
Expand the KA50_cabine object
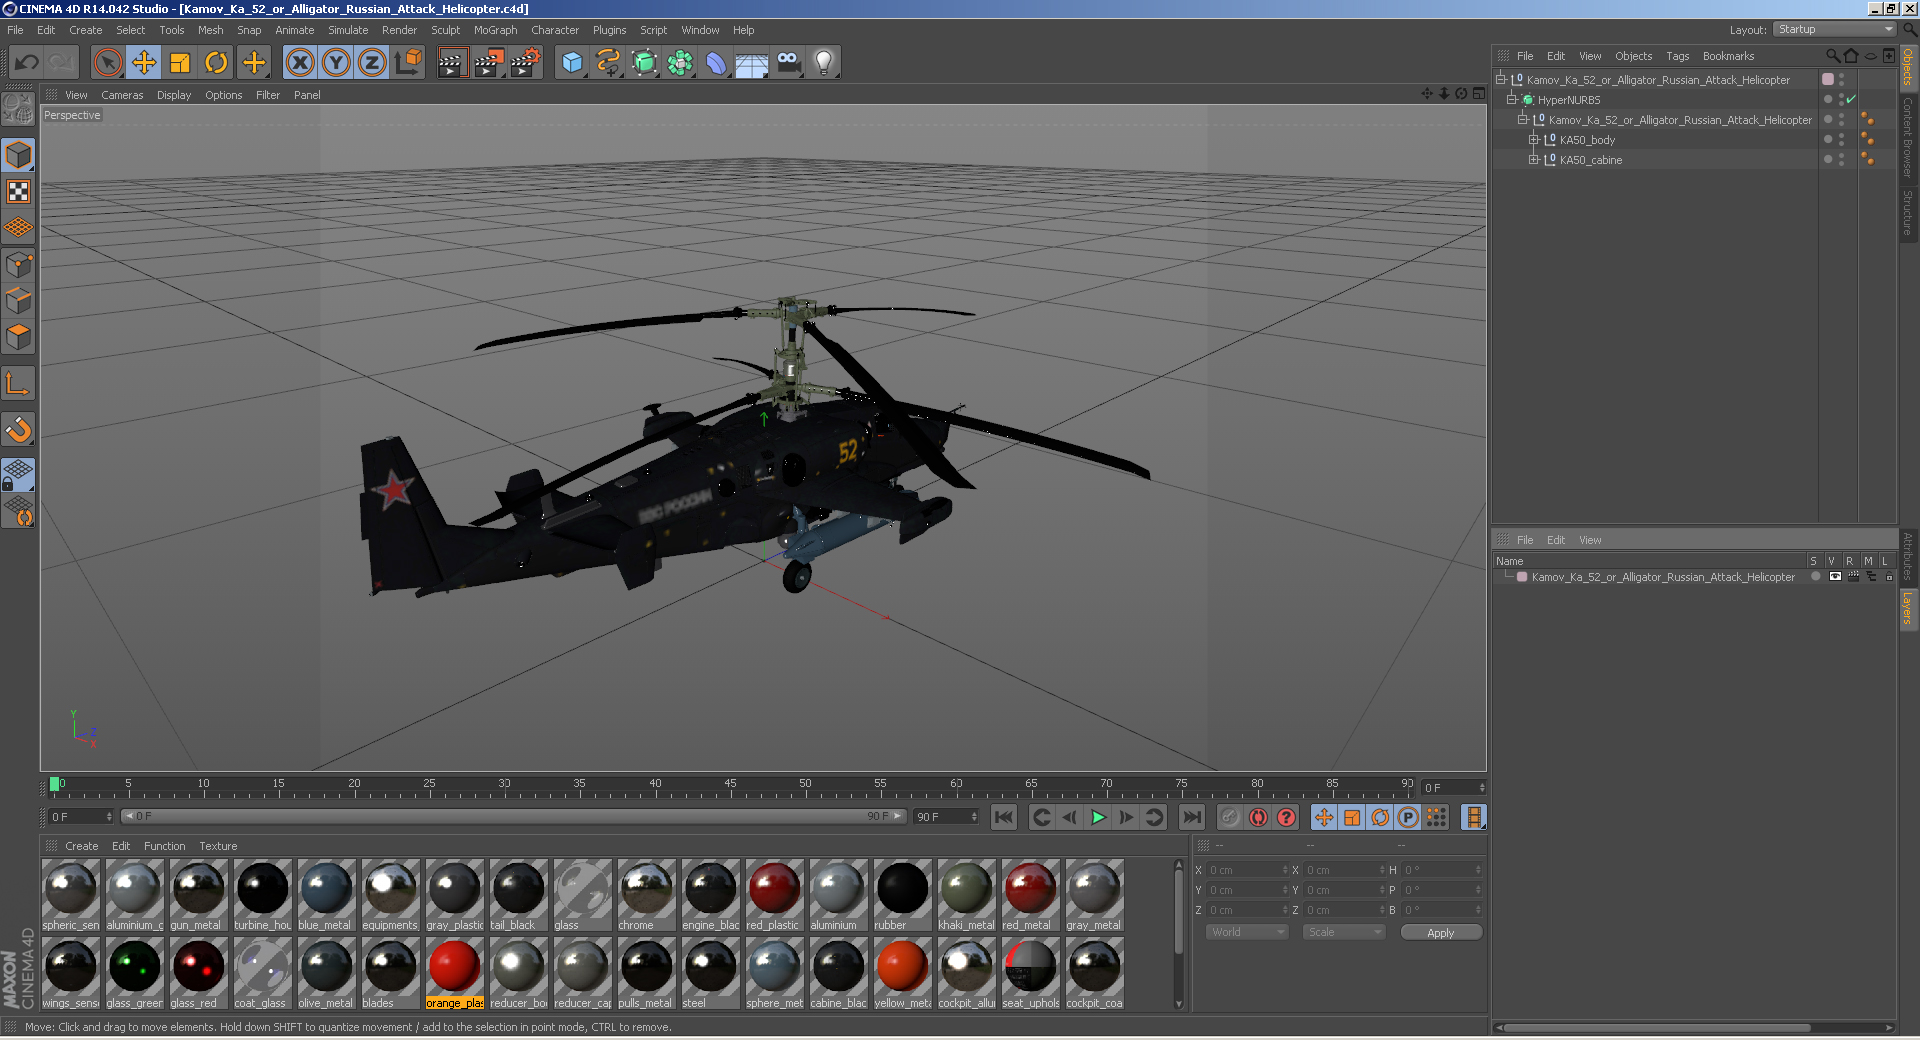point(1533,160)
